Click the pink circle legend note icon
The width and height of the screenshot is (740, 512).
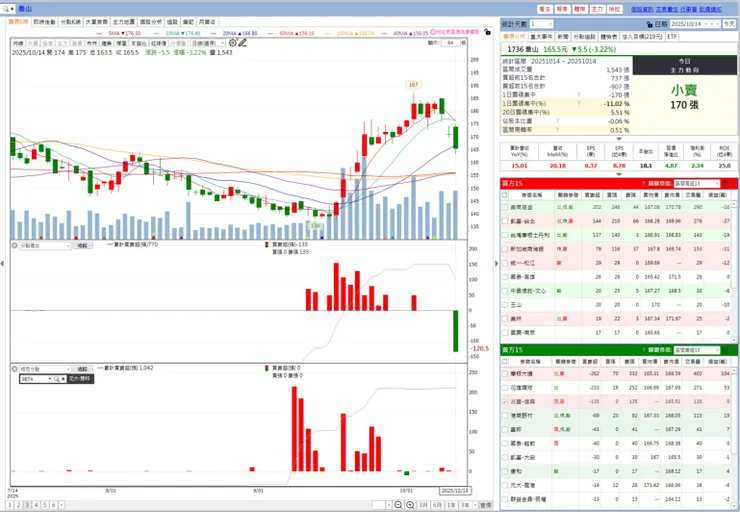(433, 32)
